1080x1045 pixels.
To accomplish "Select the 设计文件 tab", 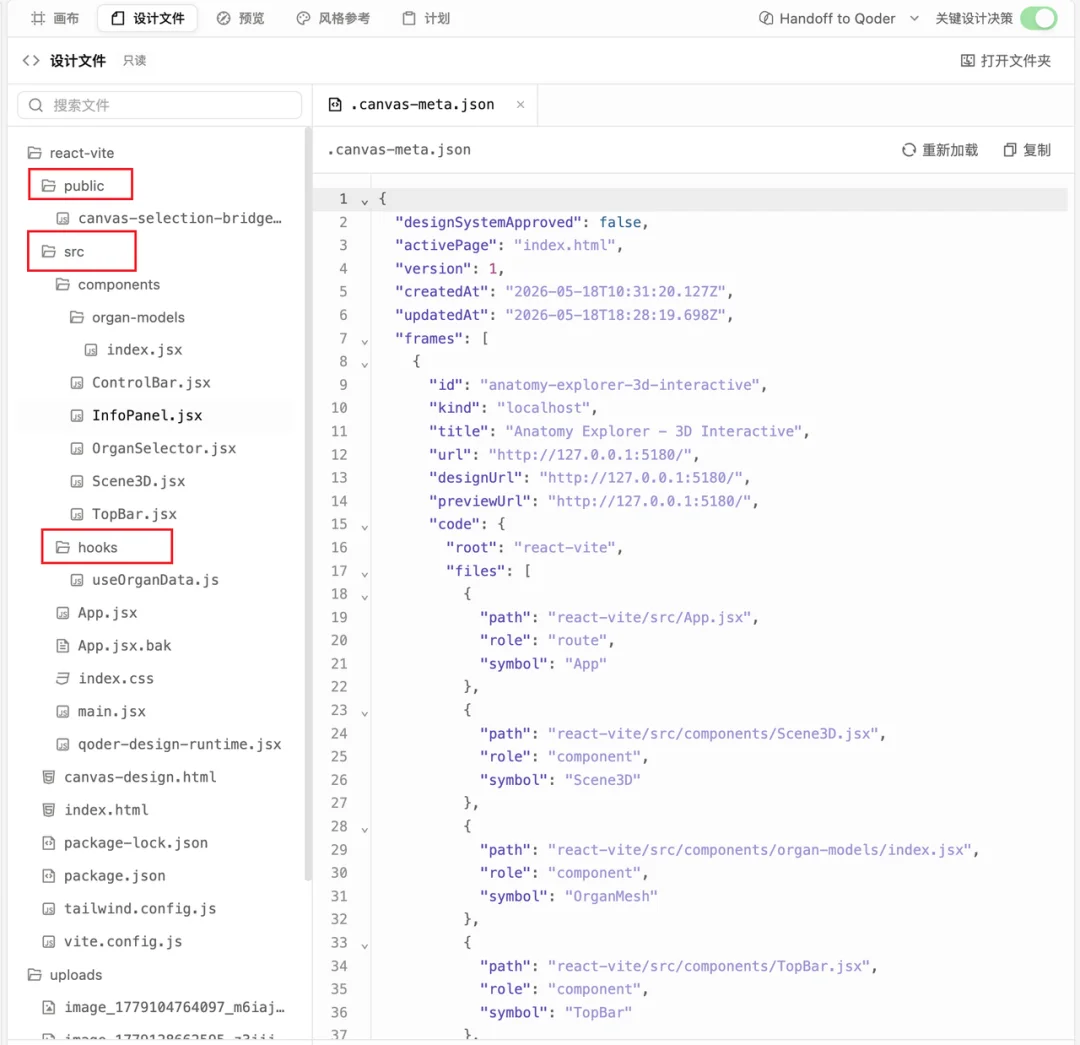I will pyautogui.click(x=147, y=19).
